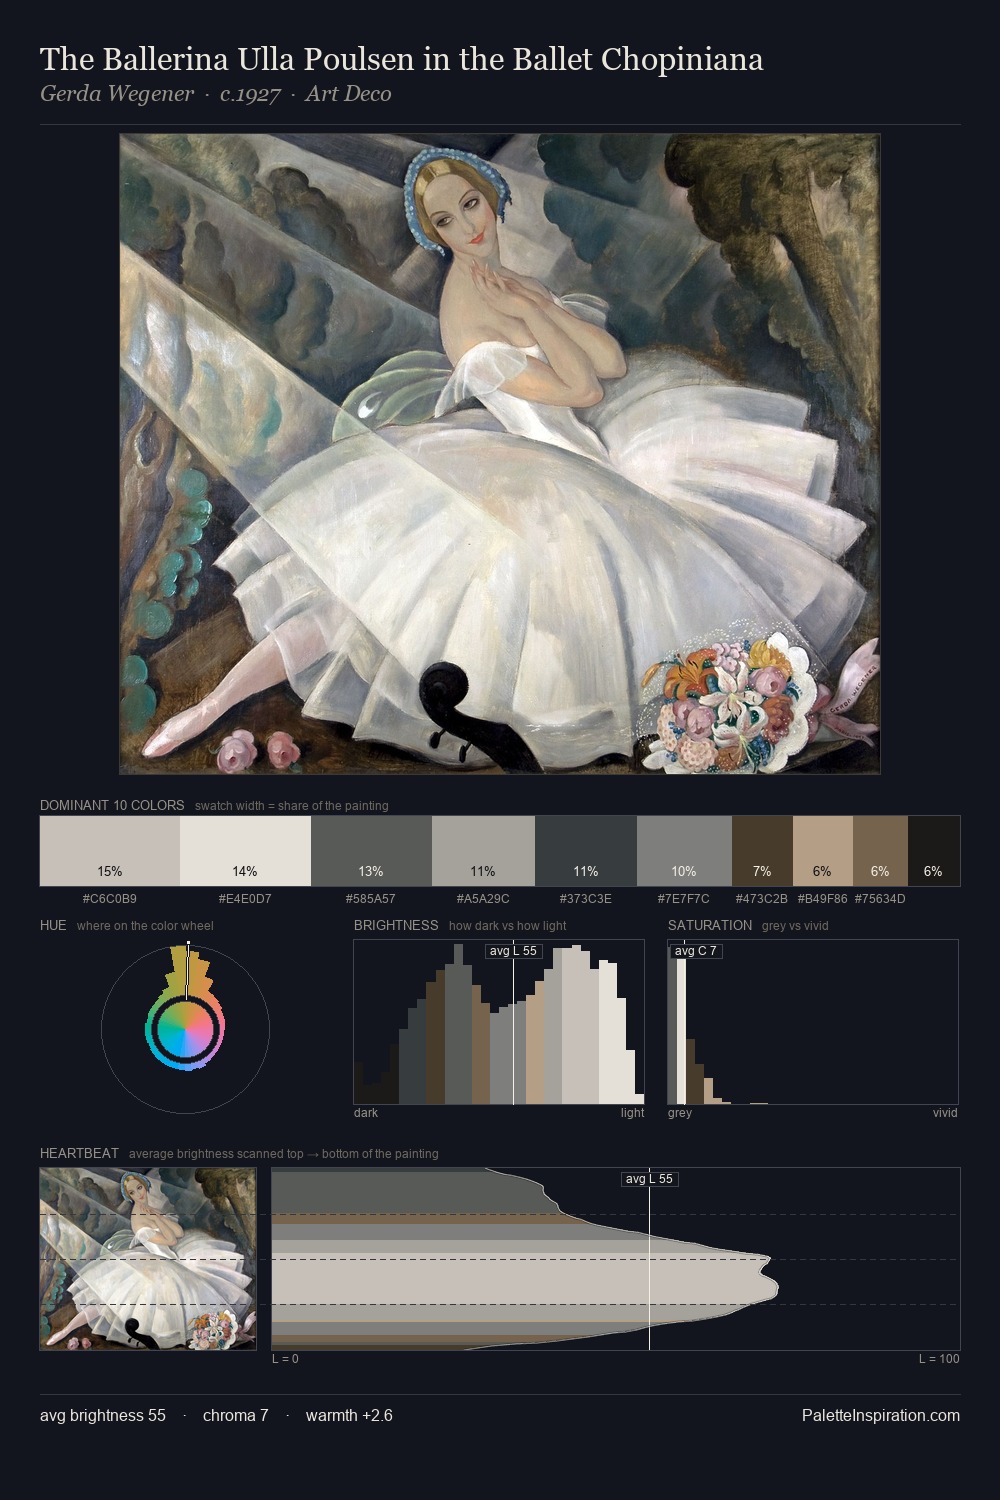Open the PaletteInspiration.com link
The image size is (1000, 1500).
tap(881, 1415)
